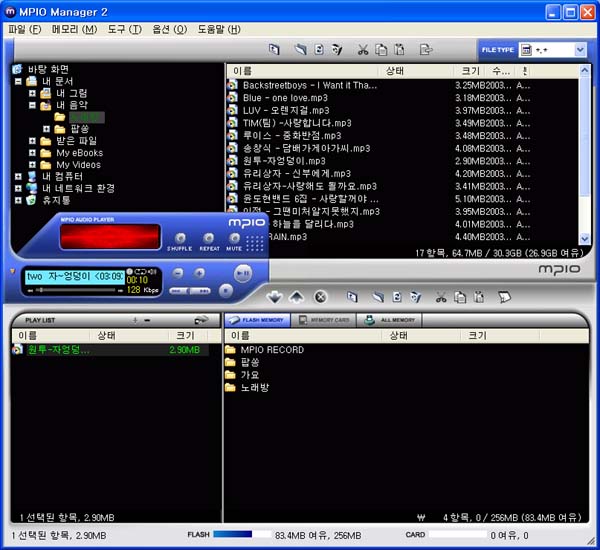Click the device toolbar's refresh icon

[397, 297]
